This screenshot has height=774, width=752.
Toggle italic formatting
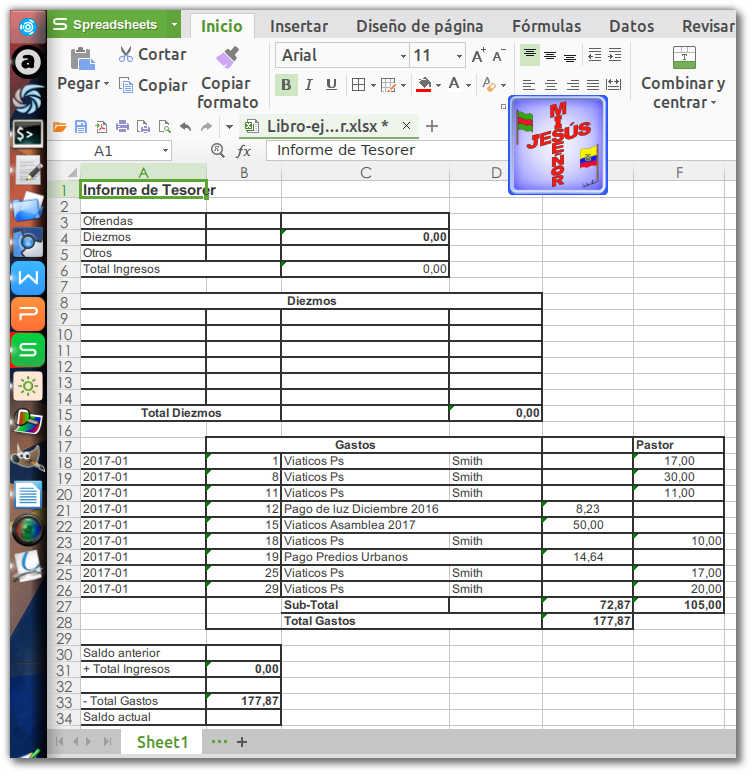(x=309, y=85)
